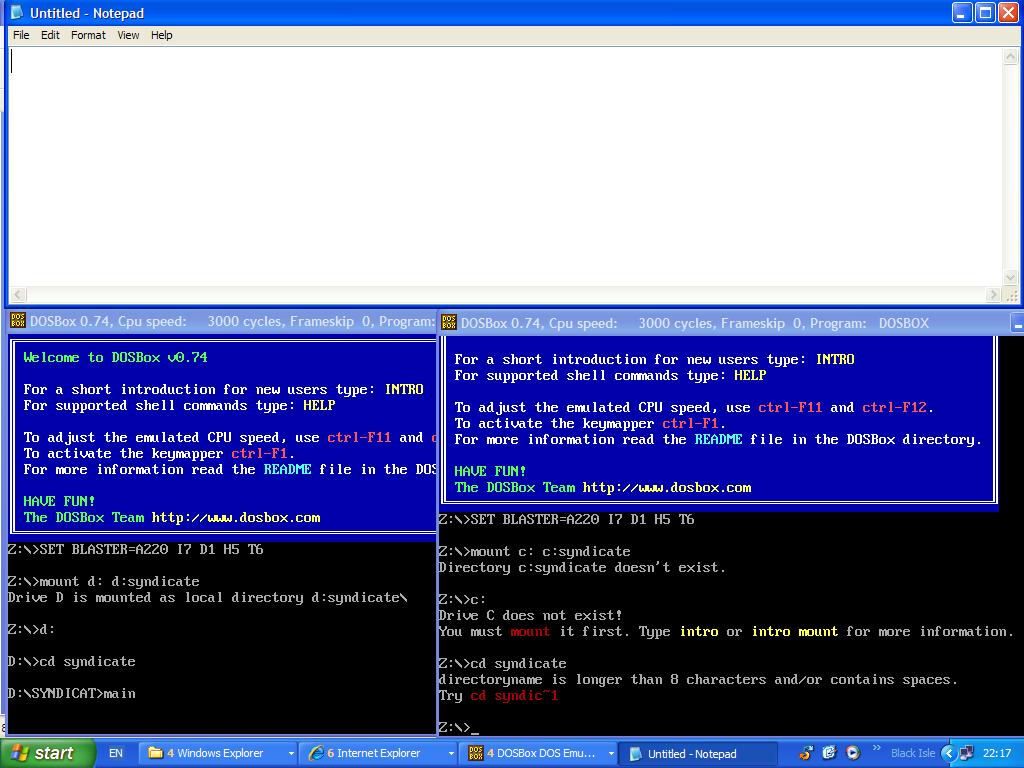Minimize the Notepad window
The image size is (1024, 768).
pos(961,12)
